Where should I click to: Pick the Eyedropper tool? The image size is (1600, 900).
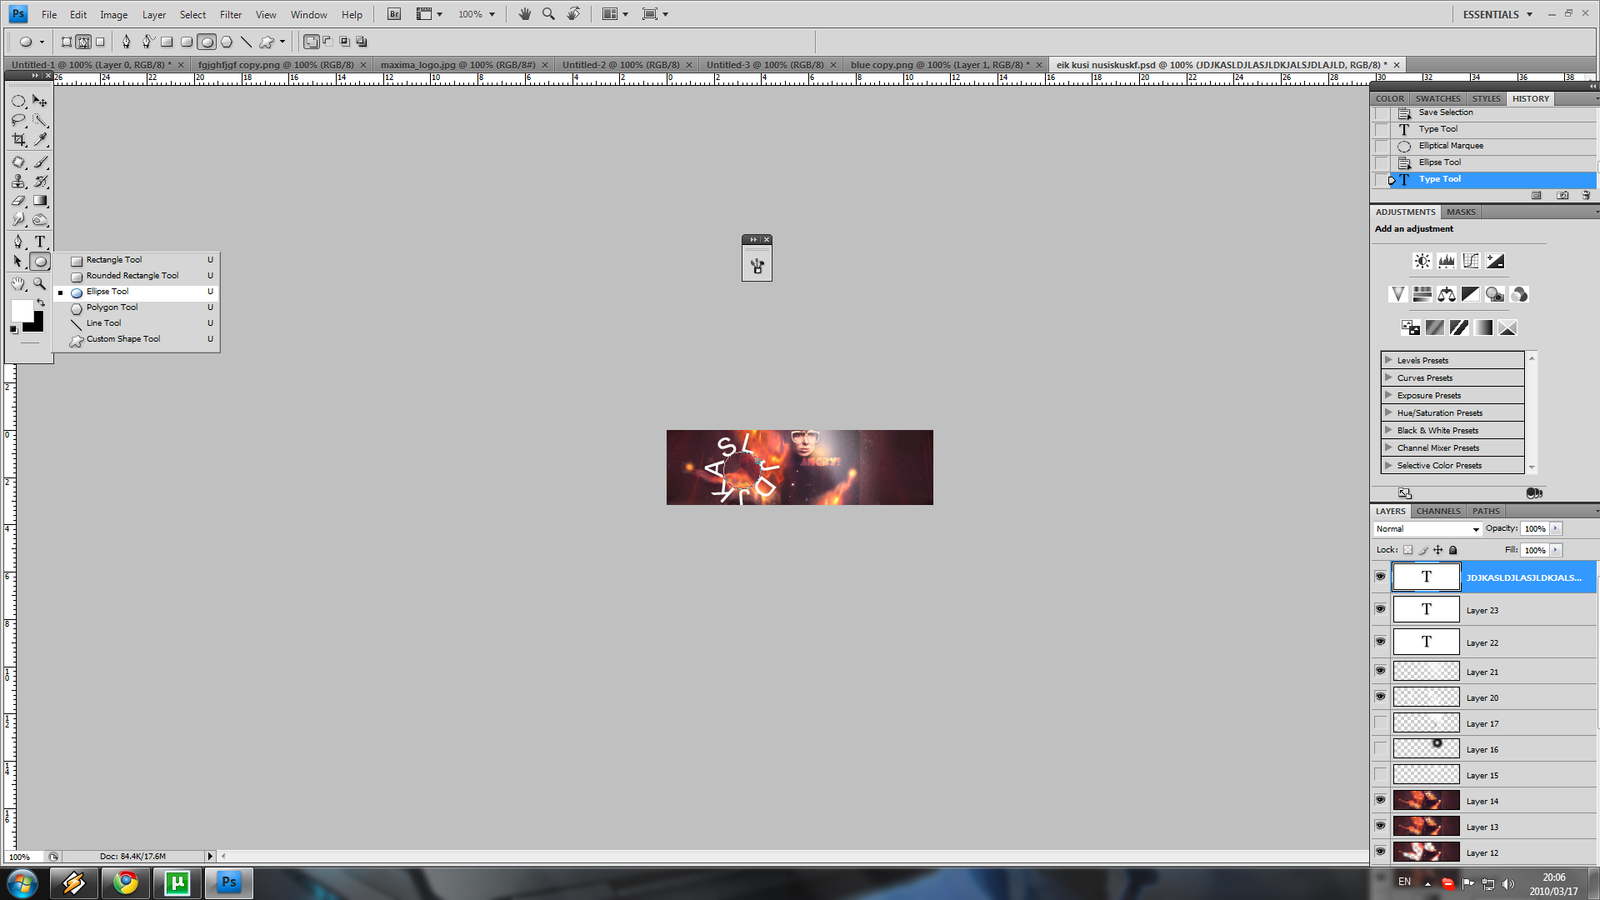40,140
